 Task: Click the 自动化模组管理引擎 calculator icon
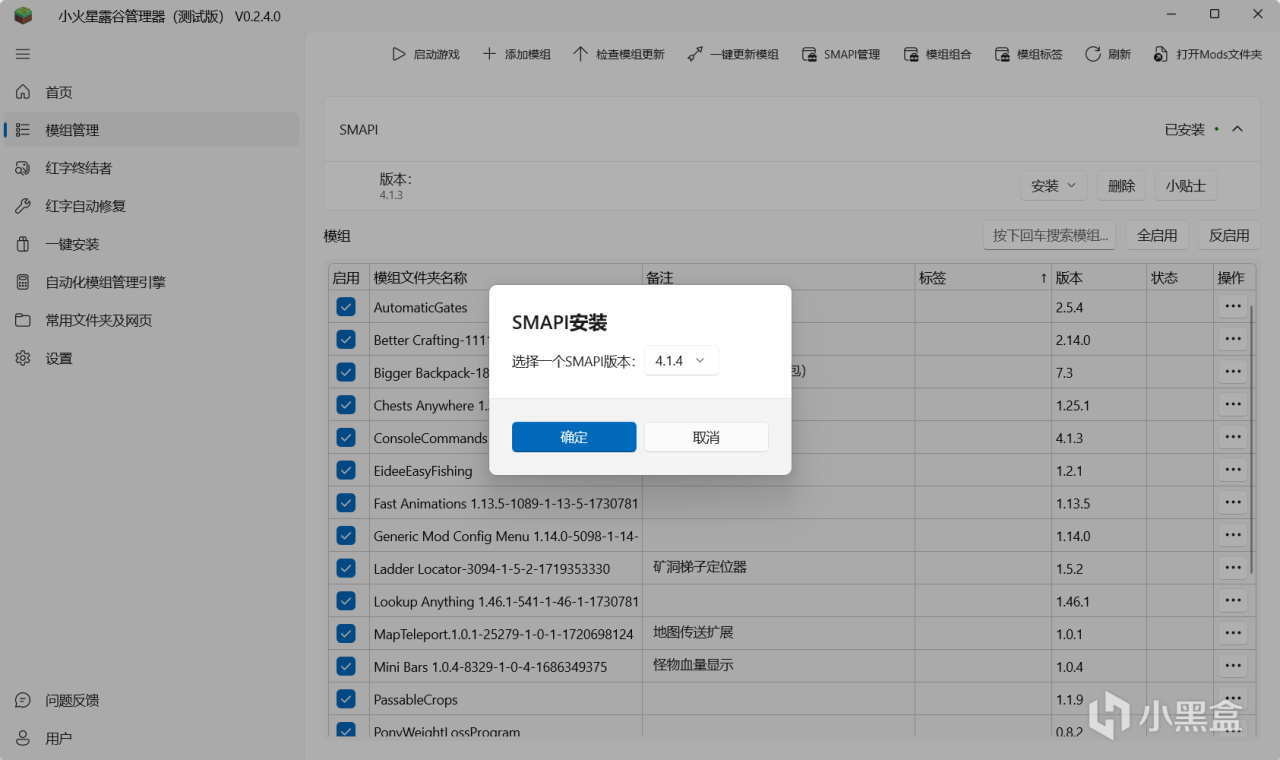23,282
